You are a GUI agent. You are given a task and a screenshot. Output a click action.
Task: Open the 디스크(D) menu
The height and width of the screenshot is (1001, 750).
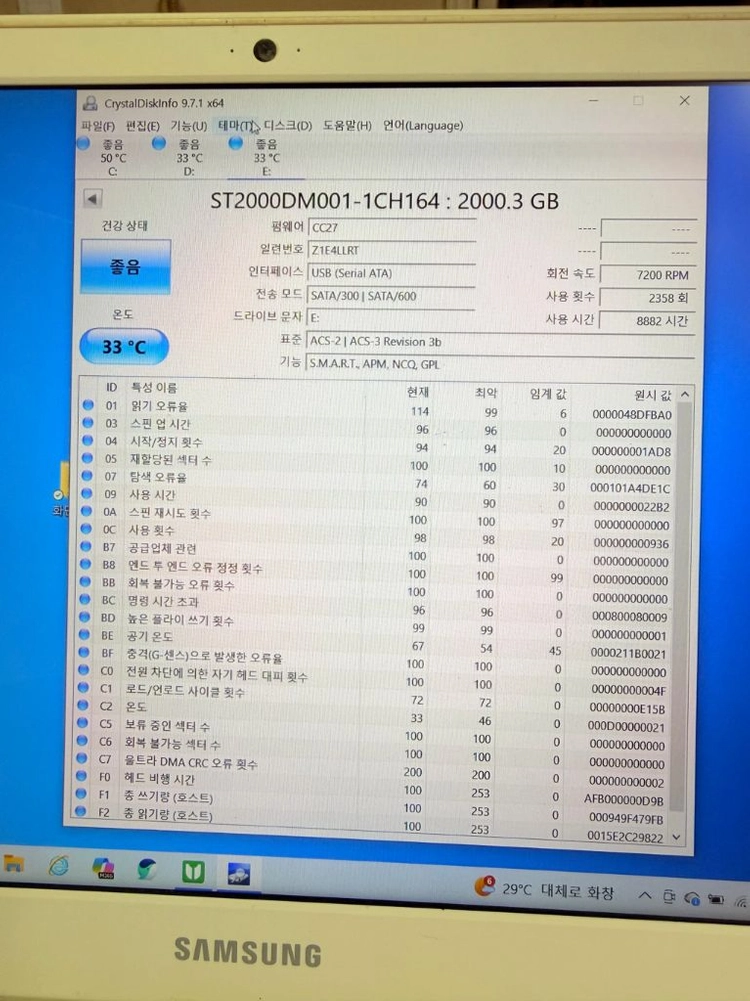coord(288,125)
